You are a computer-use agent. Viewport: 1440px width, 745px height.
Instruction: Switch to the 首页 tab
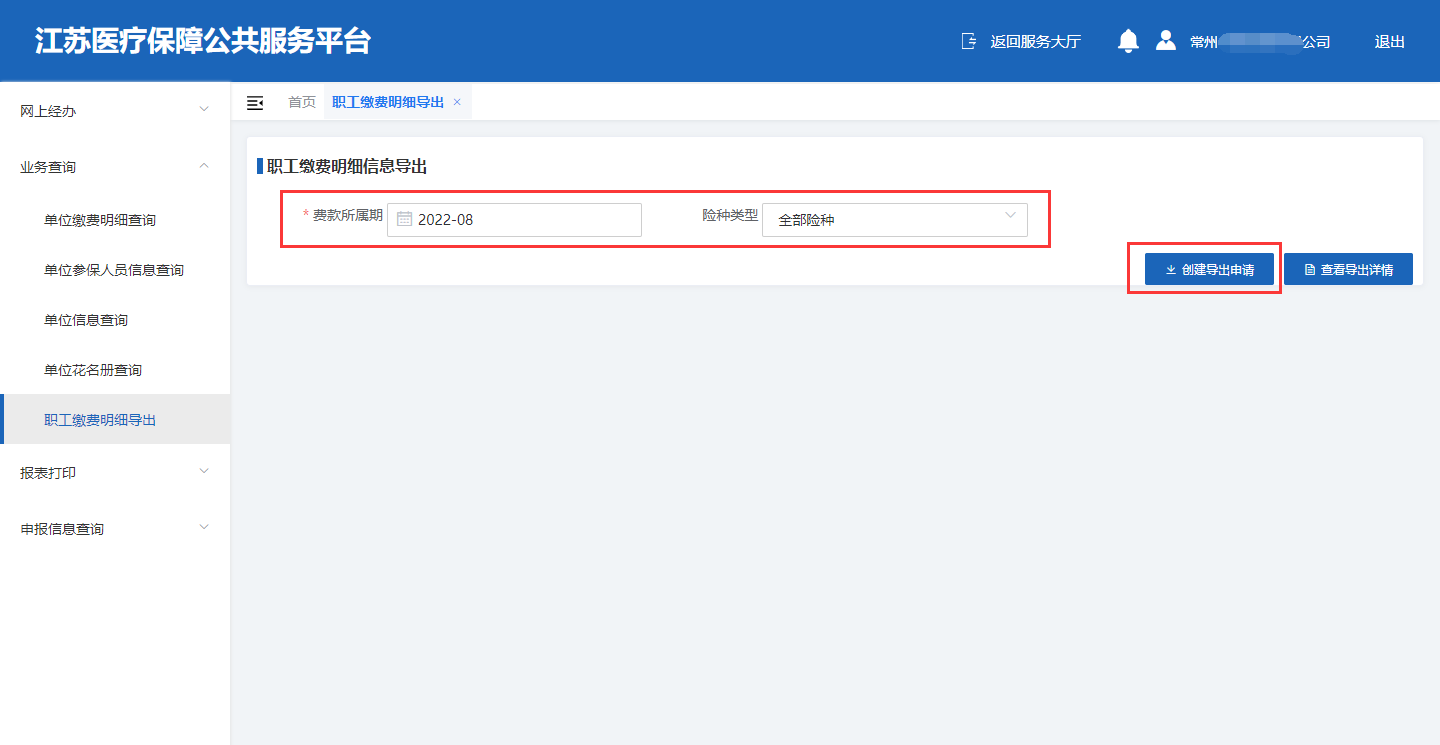(x=302, y=102)
